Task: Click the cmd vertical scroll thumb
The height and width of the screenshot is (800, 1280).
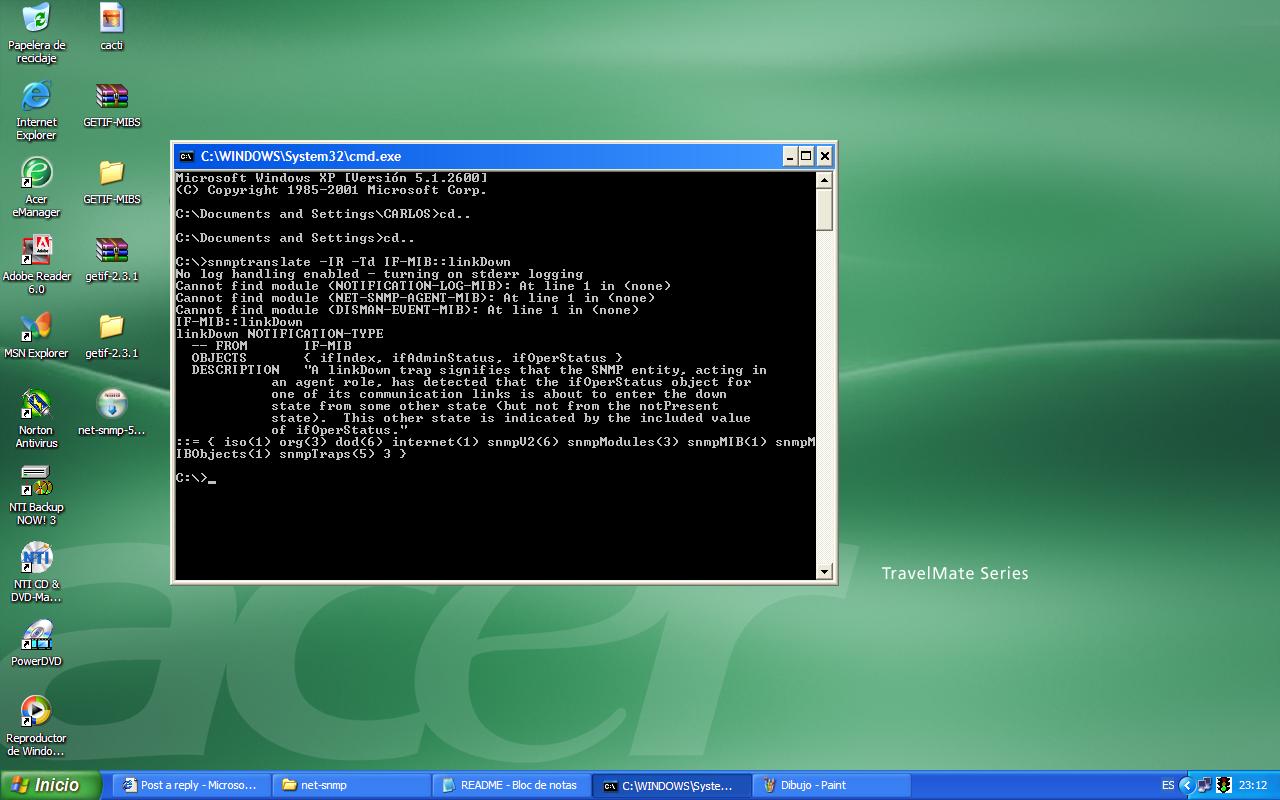Action: [x=824, y=210]
